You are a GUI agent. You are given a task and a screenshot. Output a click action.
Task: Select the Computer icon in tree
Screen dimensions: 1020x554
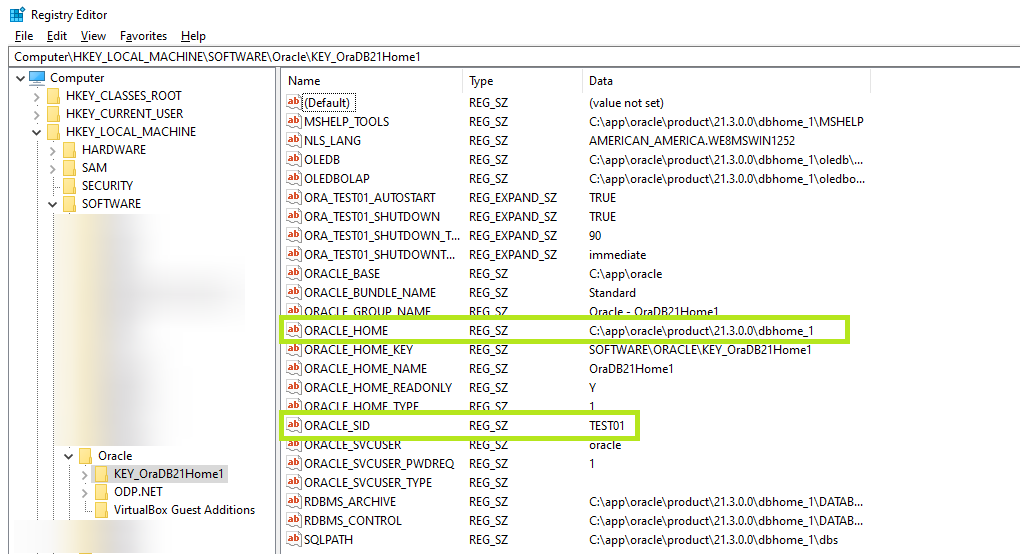pos(37,77)
